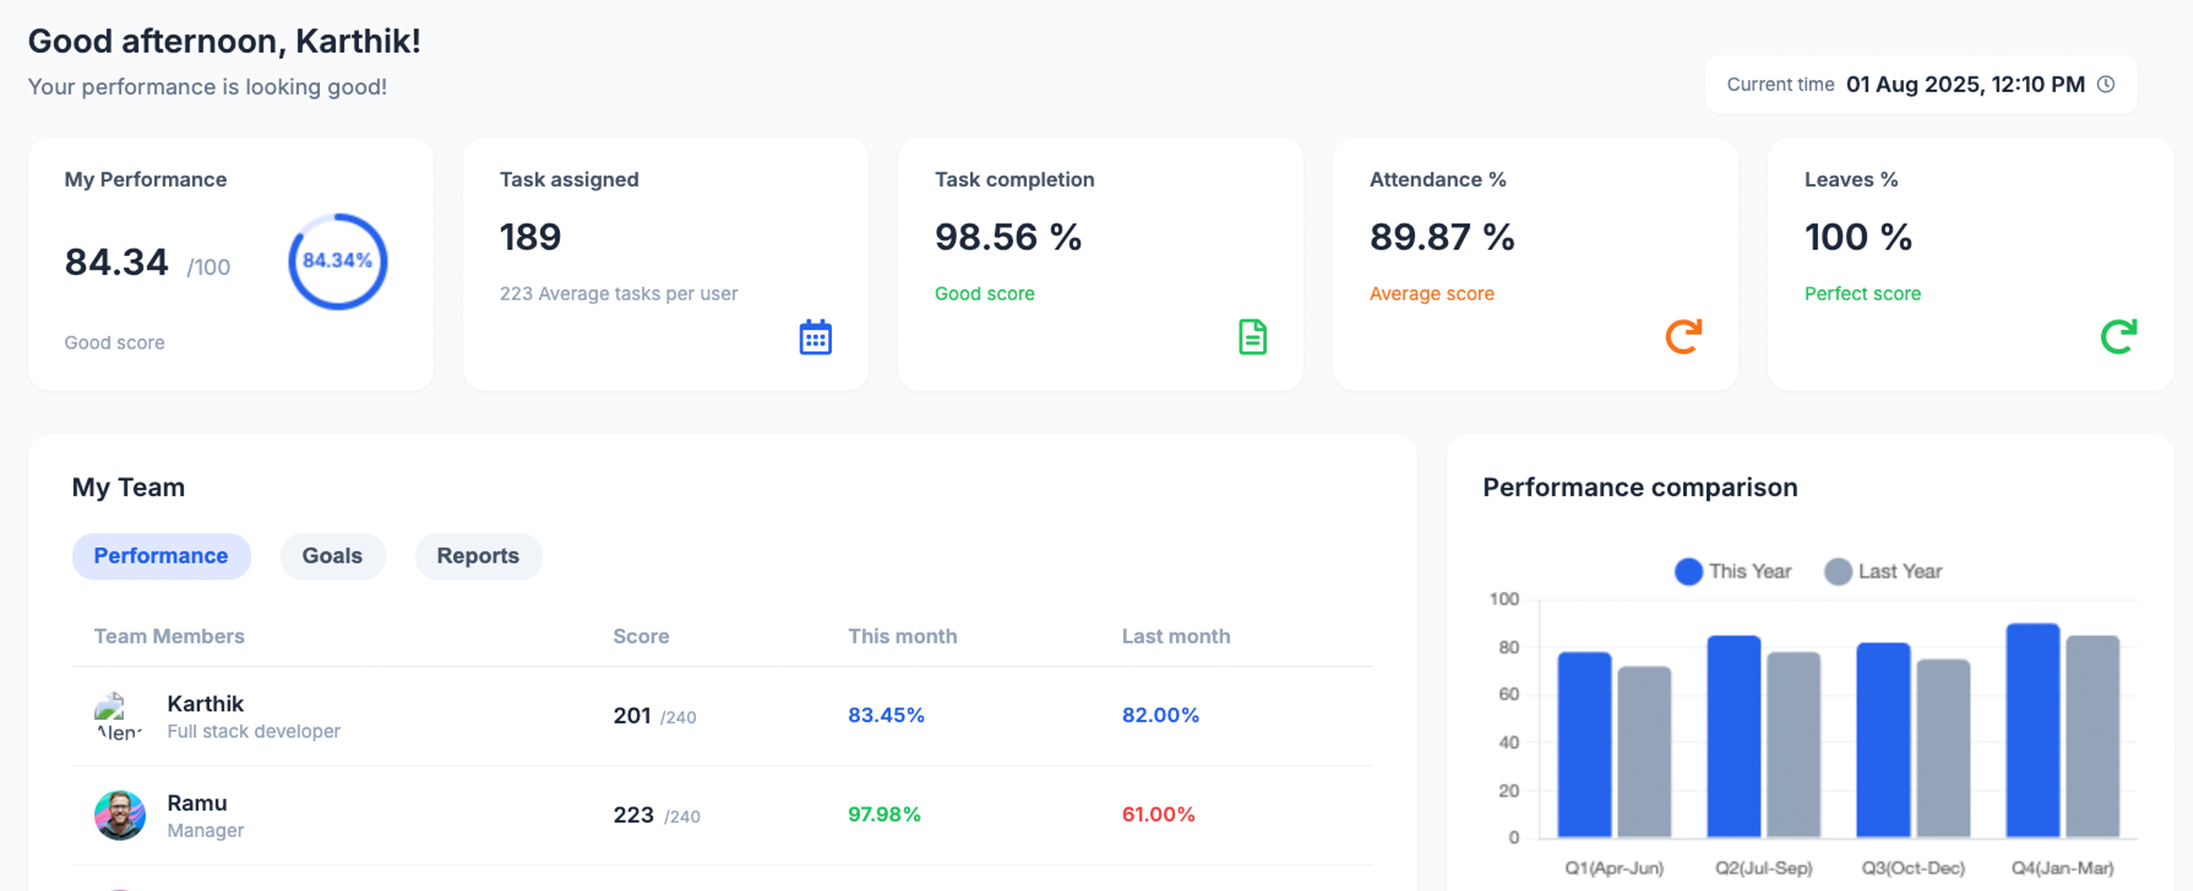
Task: Click the Average score label in Attendance card
Action: point(1432,293)
